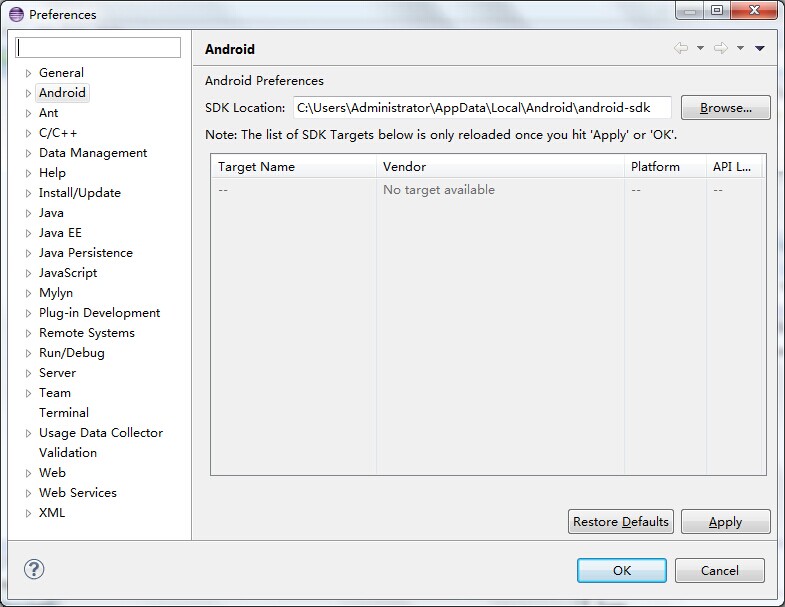Confirm with the OK button
The image size is (785, 607).
[622, 570]
